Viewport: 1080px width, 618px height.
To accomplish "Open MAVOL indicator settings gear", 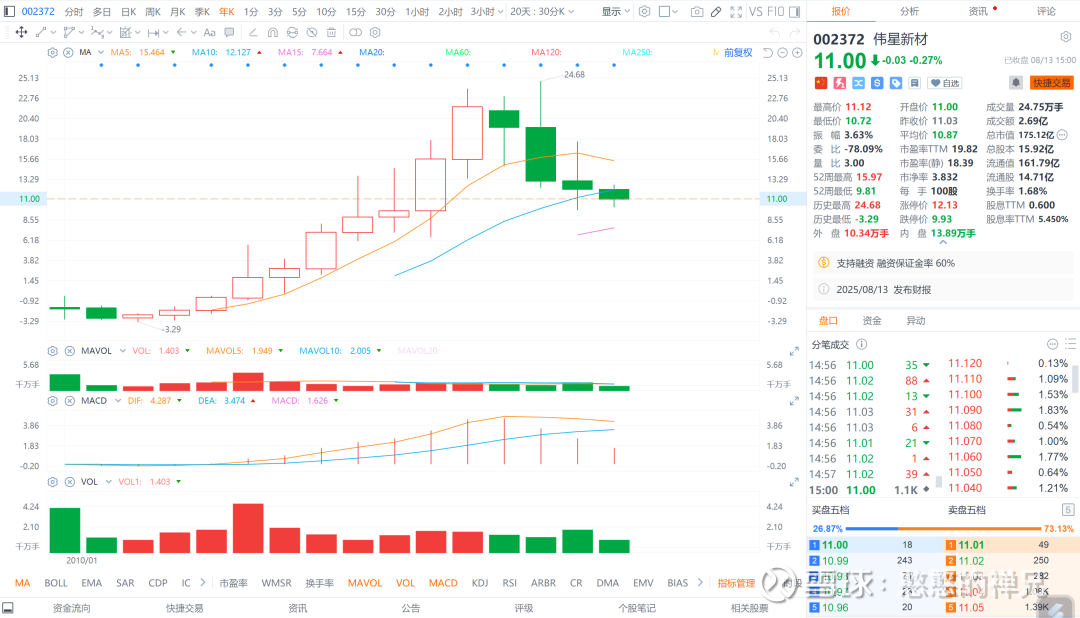I will click(52, 351).
